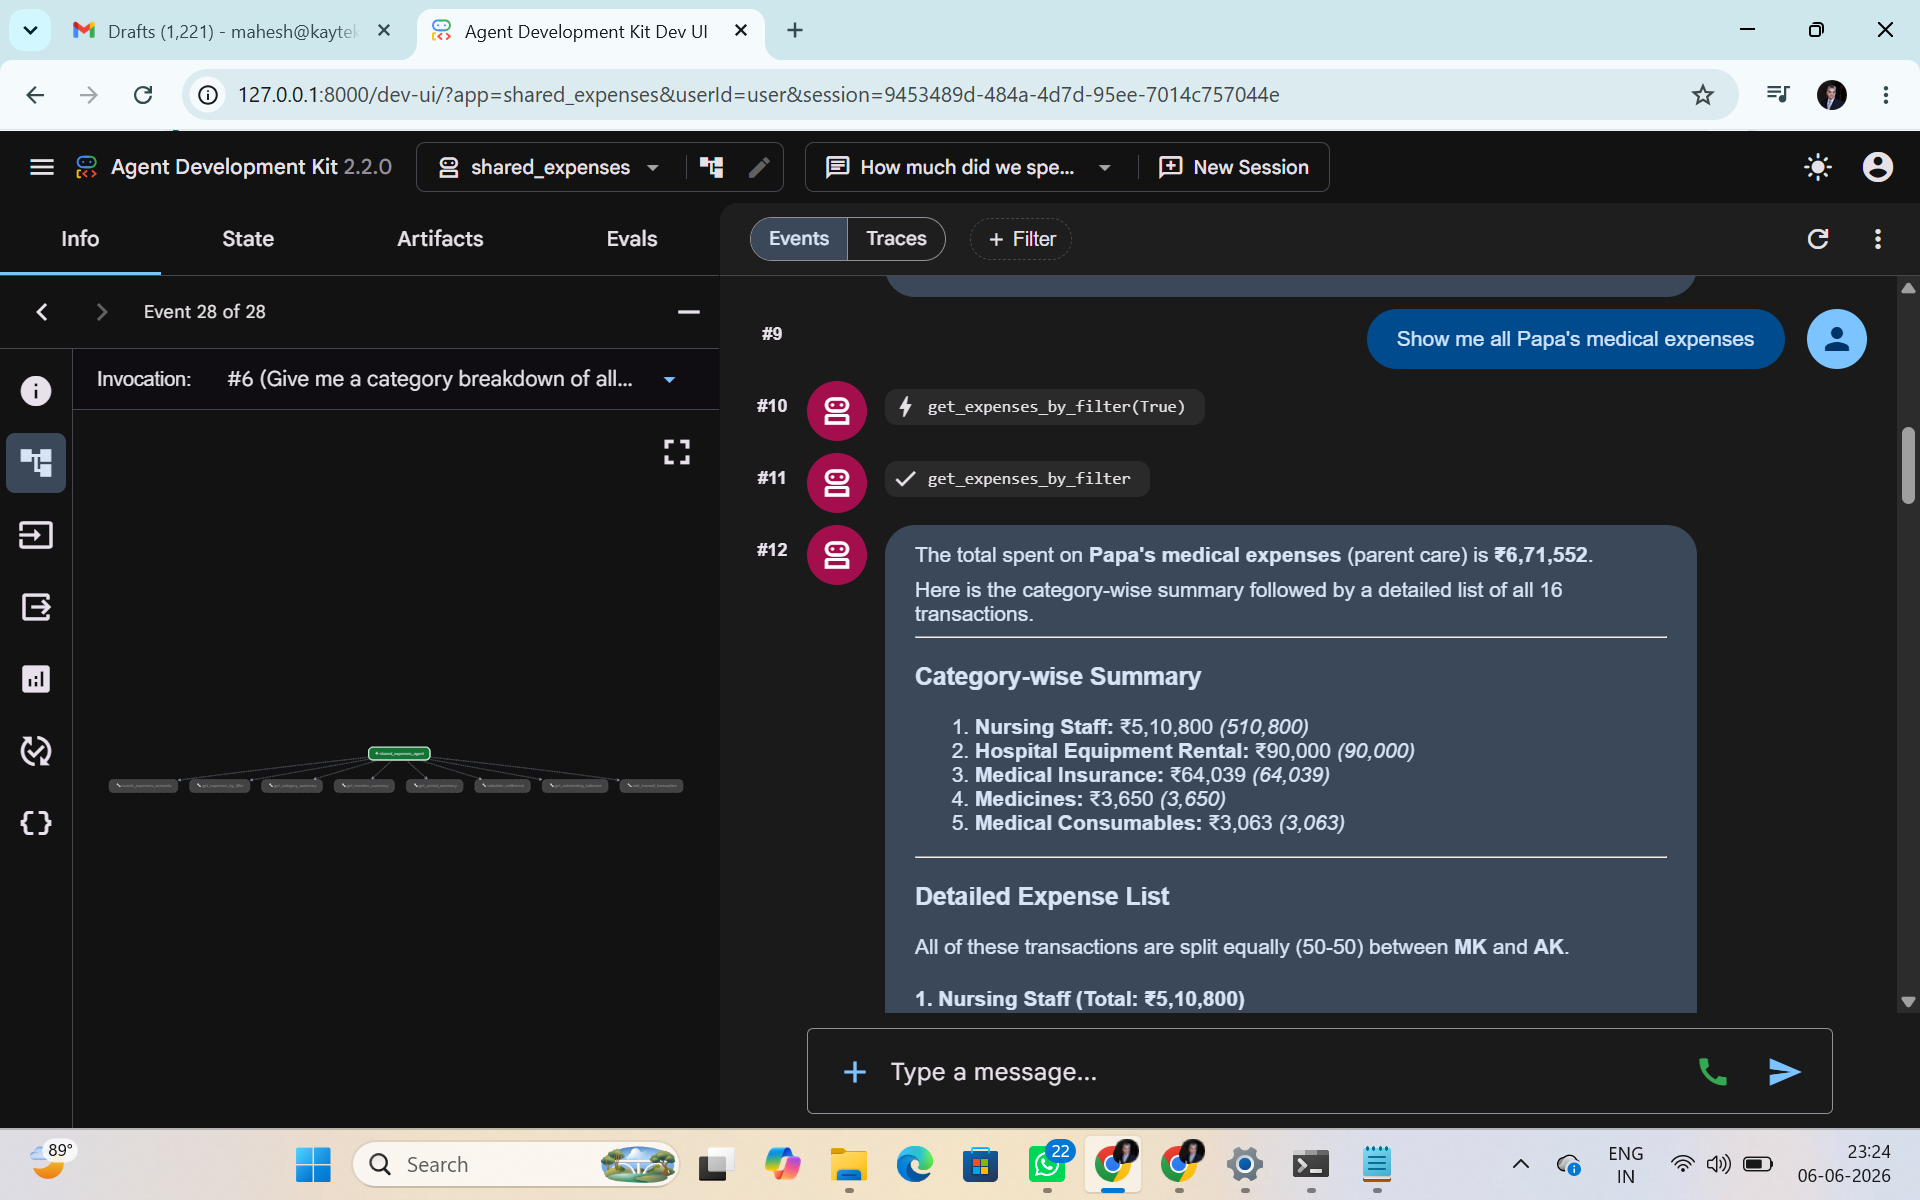Click the edit pencil icon beside shared_expenses

(x=759, y=167)
